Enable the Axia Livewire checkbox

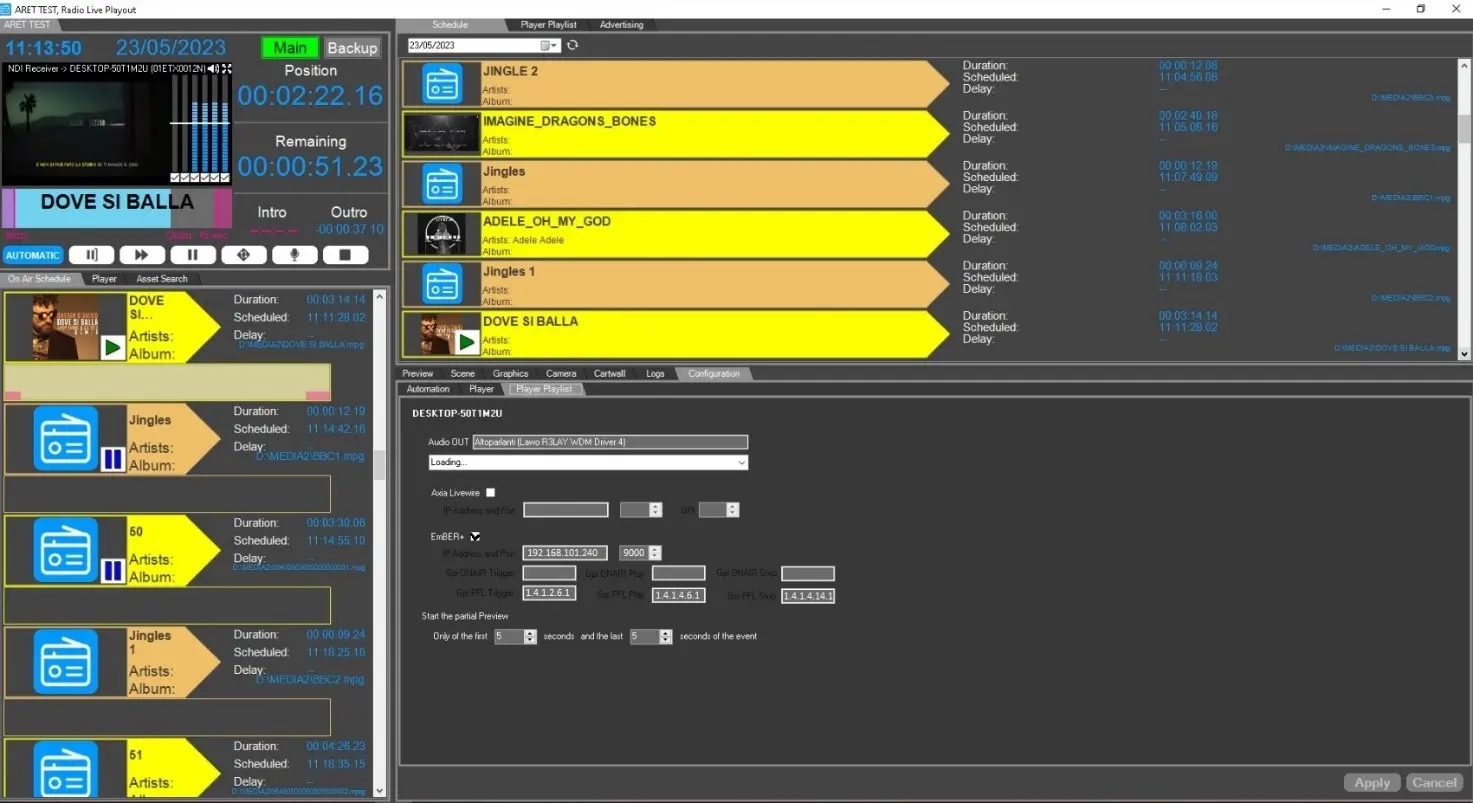coord(490,492)
